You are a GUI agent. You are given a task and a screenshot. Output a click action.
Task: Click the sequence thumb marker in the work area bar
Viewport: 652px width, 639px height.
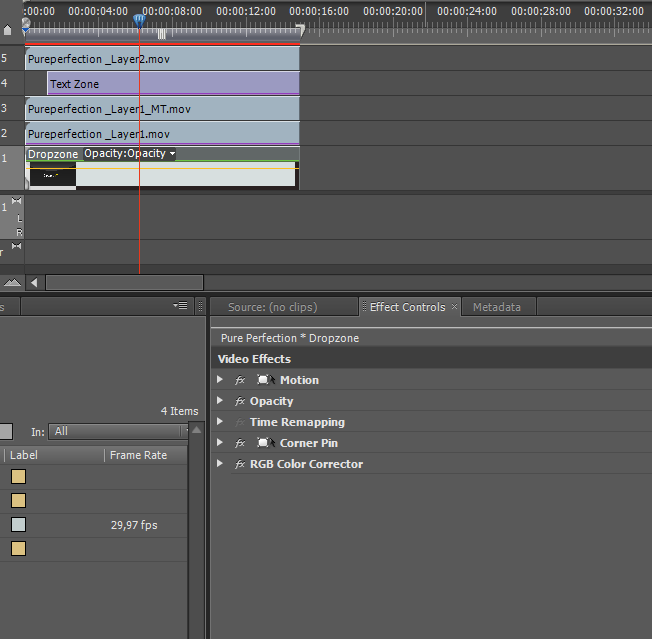[x=162, y=35]
